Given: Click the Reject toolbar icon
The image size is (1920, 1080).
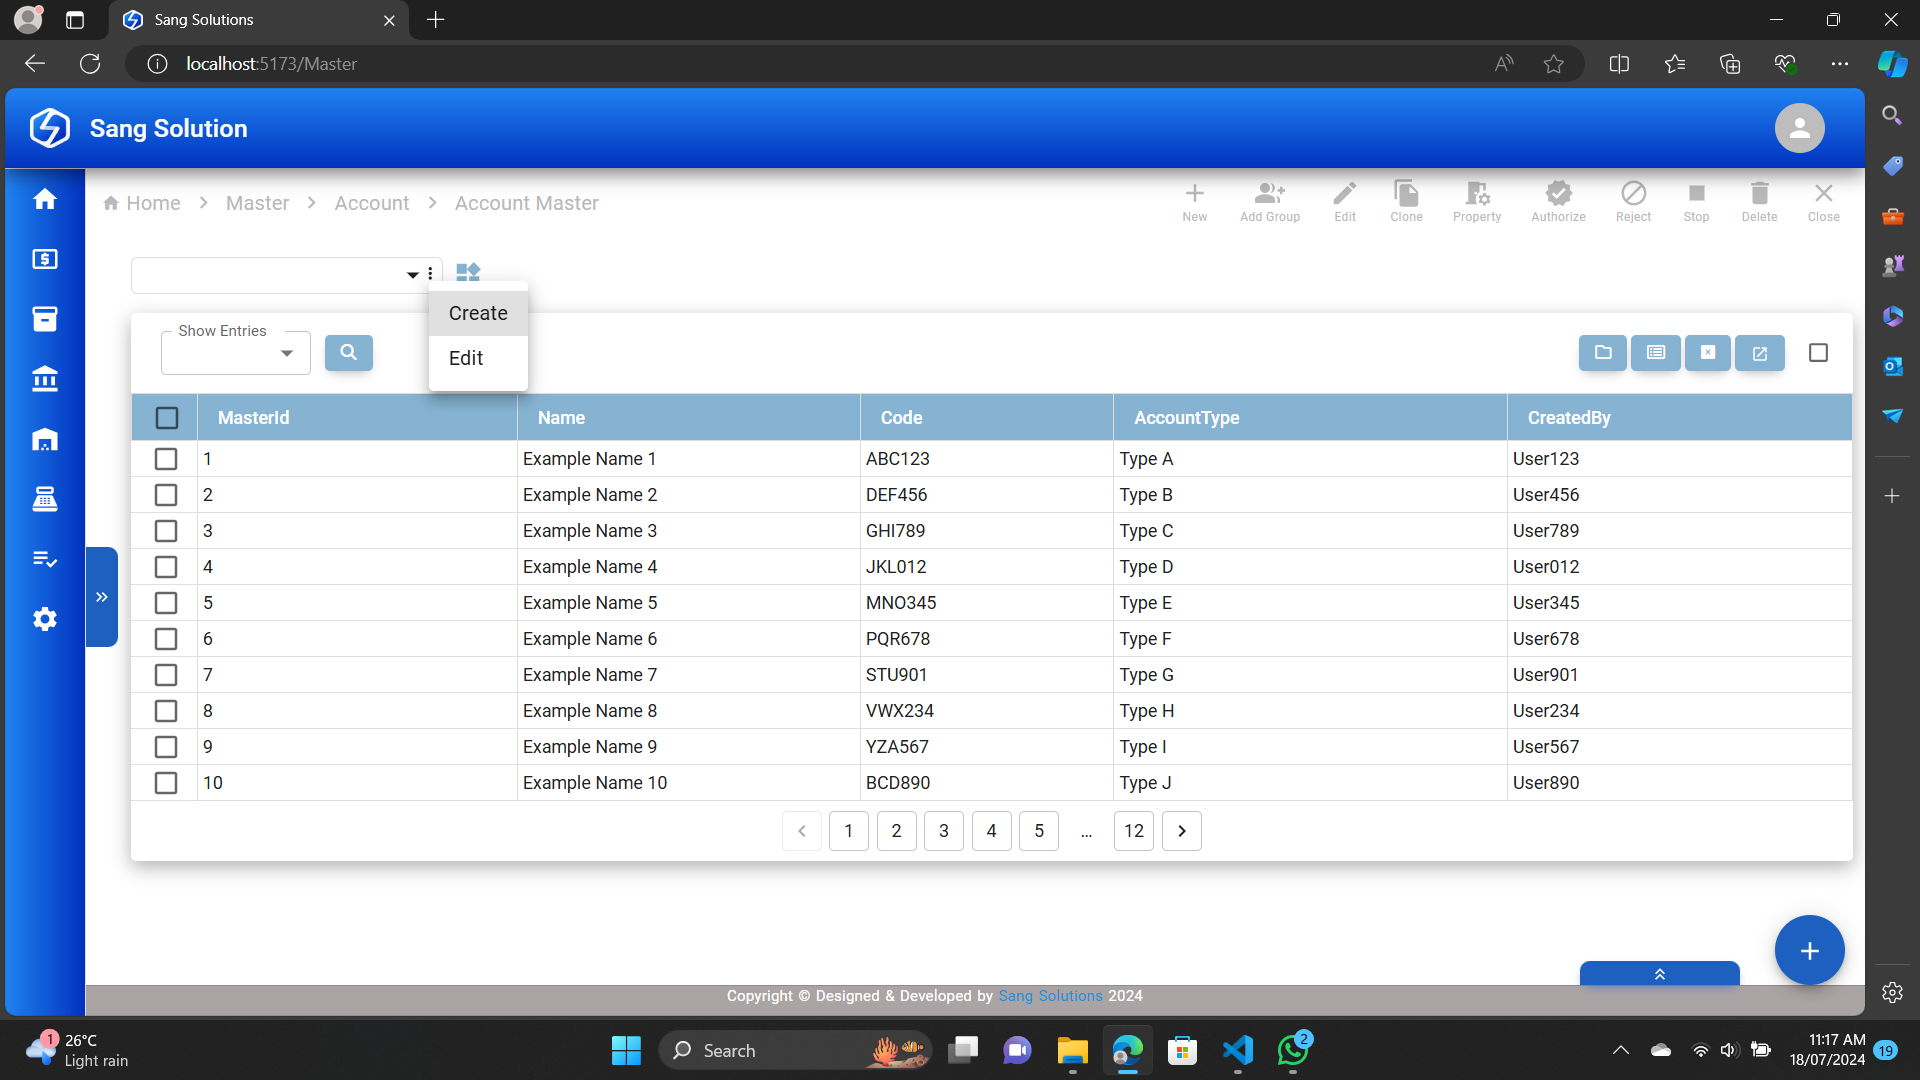Looking at the screenshot, I should pos(1632,201).
